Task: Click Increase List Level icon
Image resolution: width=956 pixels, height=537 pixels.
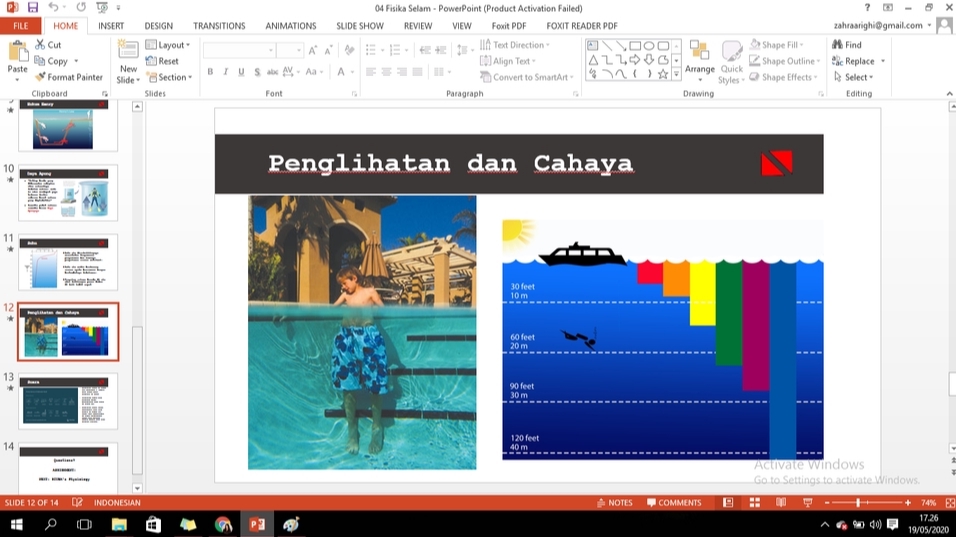Action: coord(440,50)
